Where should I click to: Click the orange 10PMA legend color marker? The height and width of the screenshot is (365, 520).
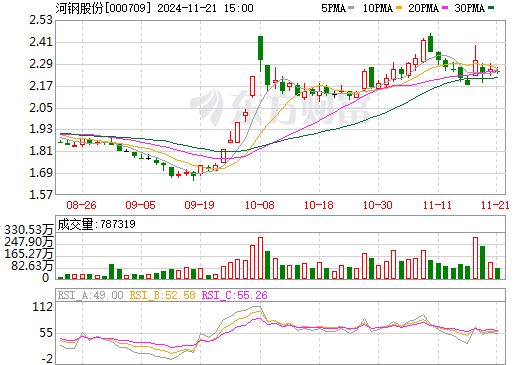click(399, 8)
